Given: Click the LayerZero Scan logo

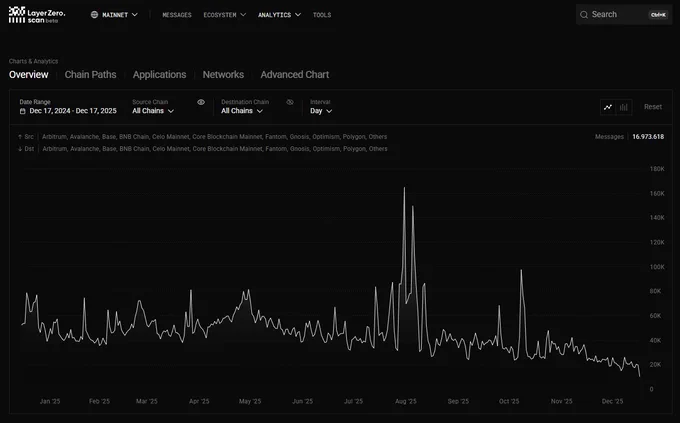Looking at the screenshot, I should click(x=37, y=15).
